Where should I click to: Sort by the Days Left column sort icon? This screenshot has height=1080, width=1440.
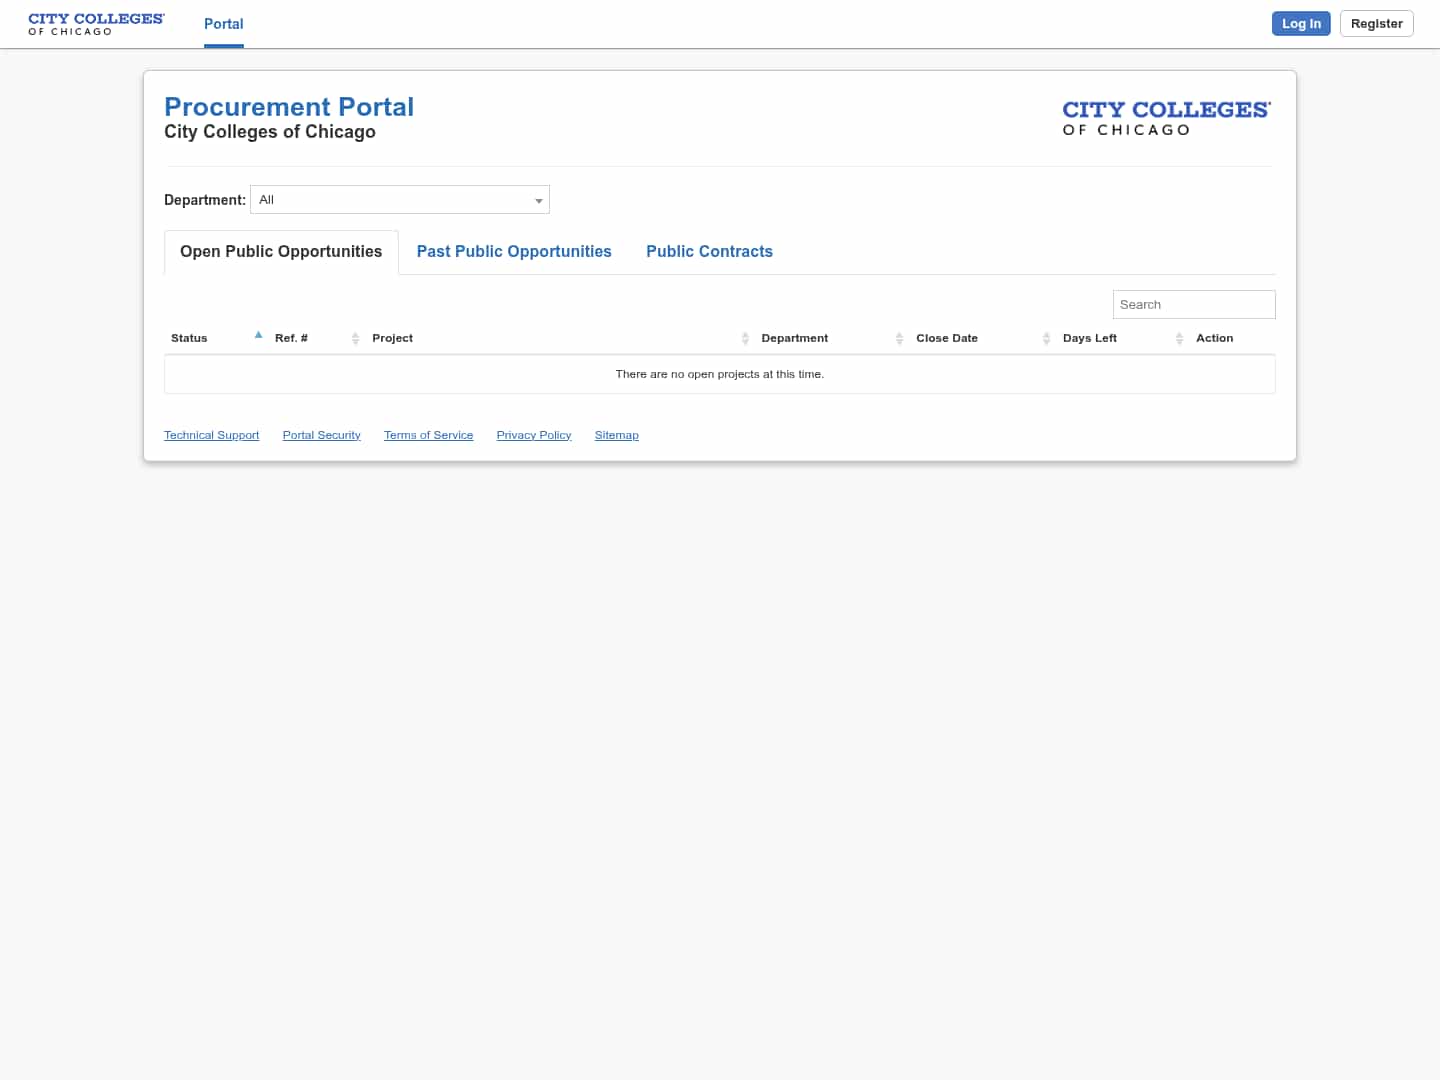(x=1180, y=338)
